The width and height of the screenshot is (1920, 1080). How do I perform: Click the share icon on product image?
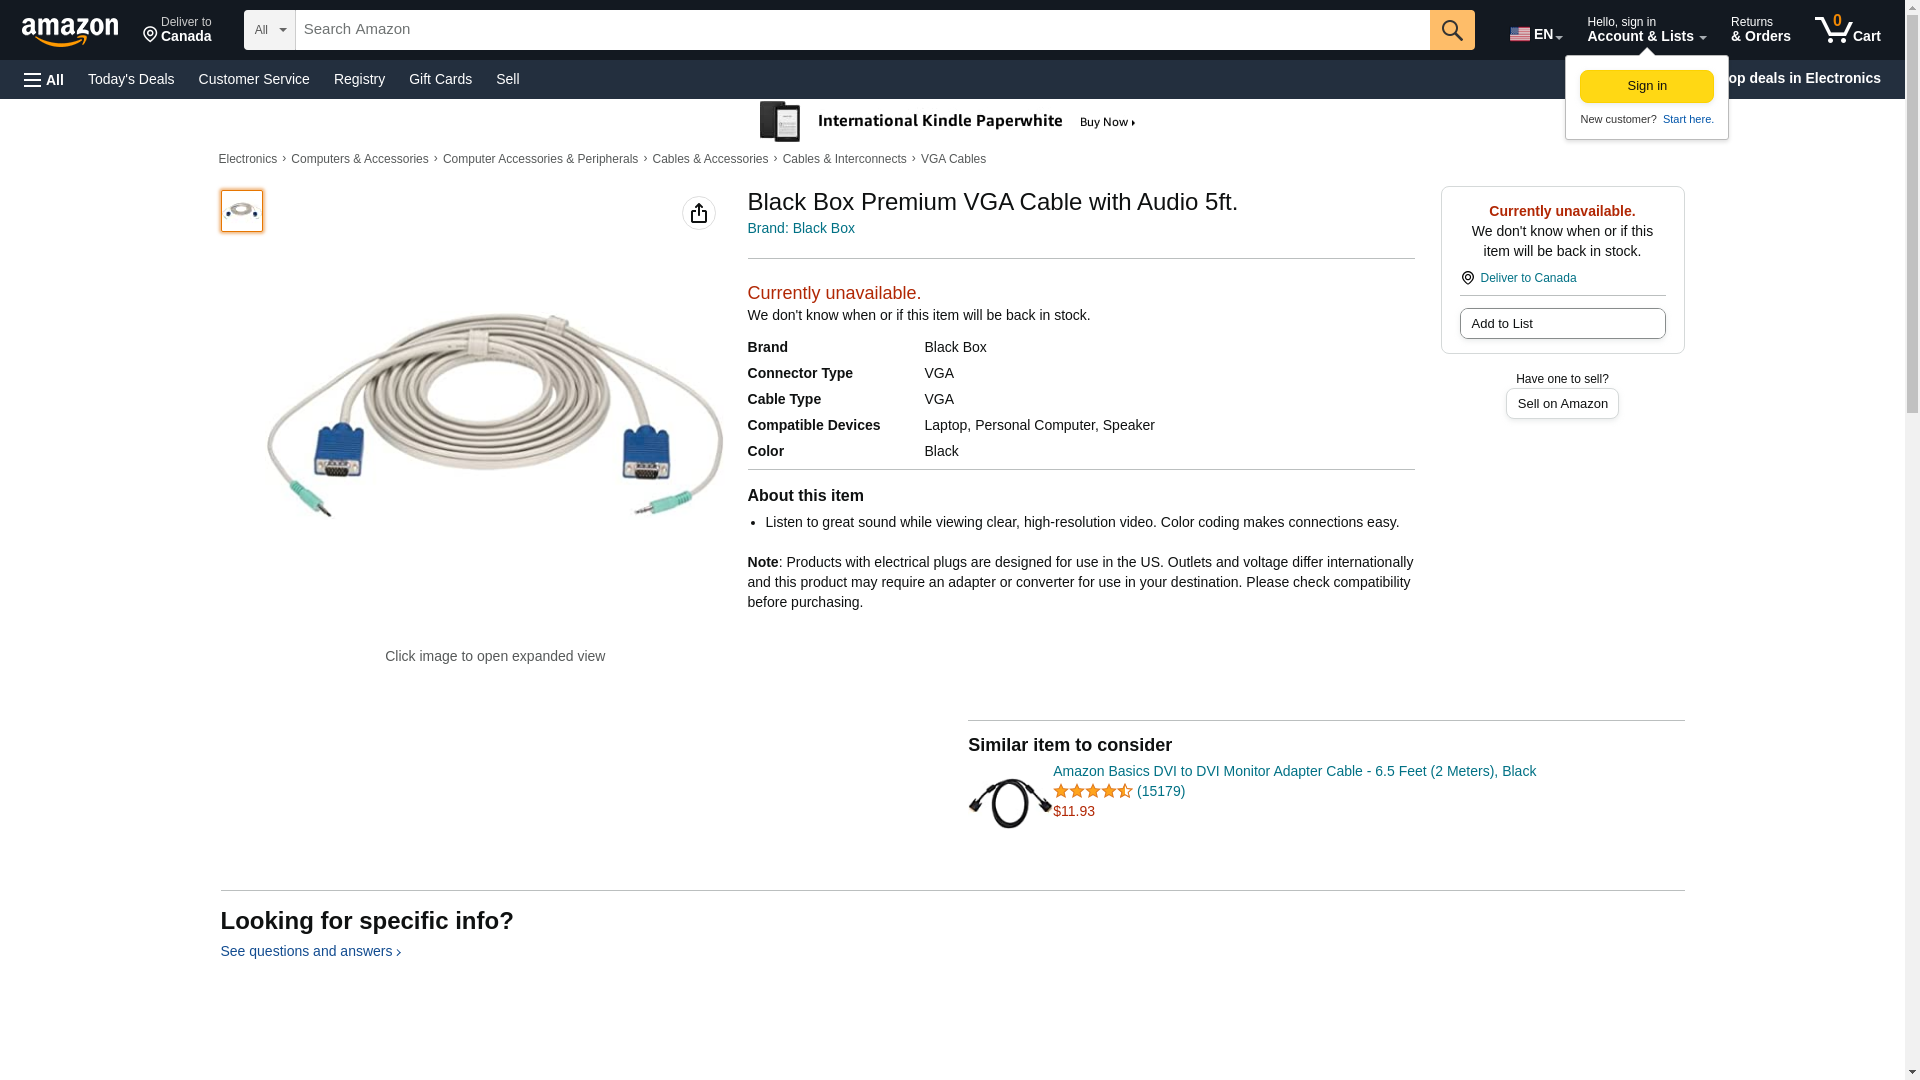click(698, 213)
